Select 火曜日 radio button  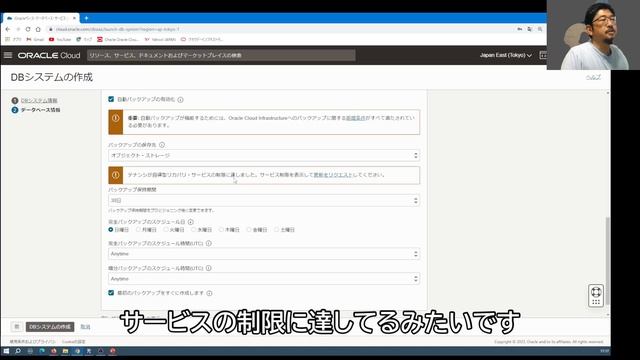click(x=166, y=230)
